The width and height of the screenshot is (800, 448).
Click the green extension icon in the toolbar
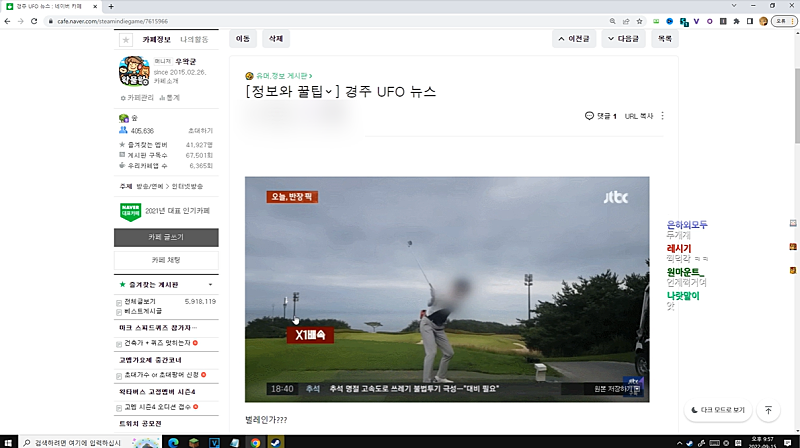(x=656, y=21)
